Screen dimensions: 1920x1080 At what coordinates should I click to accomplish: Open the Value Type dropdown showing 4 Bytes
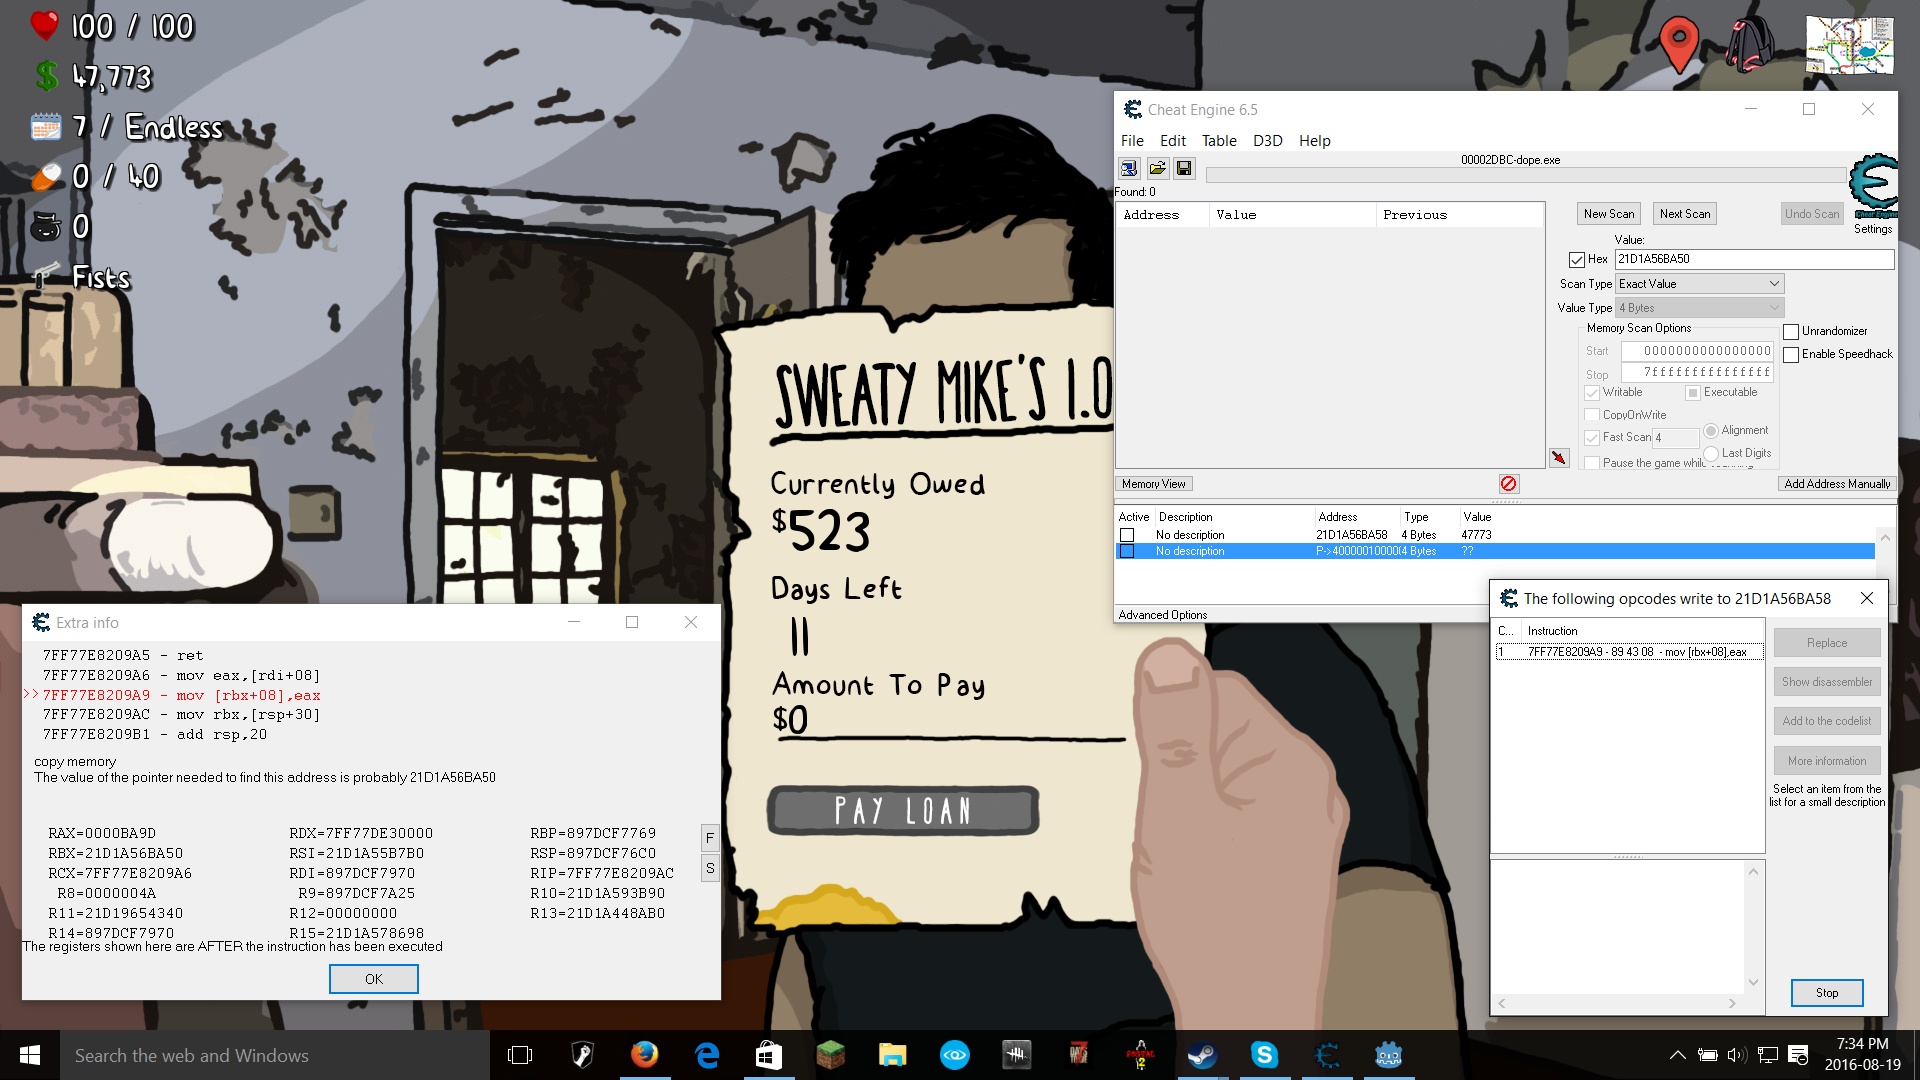[x=1698, y=307]
